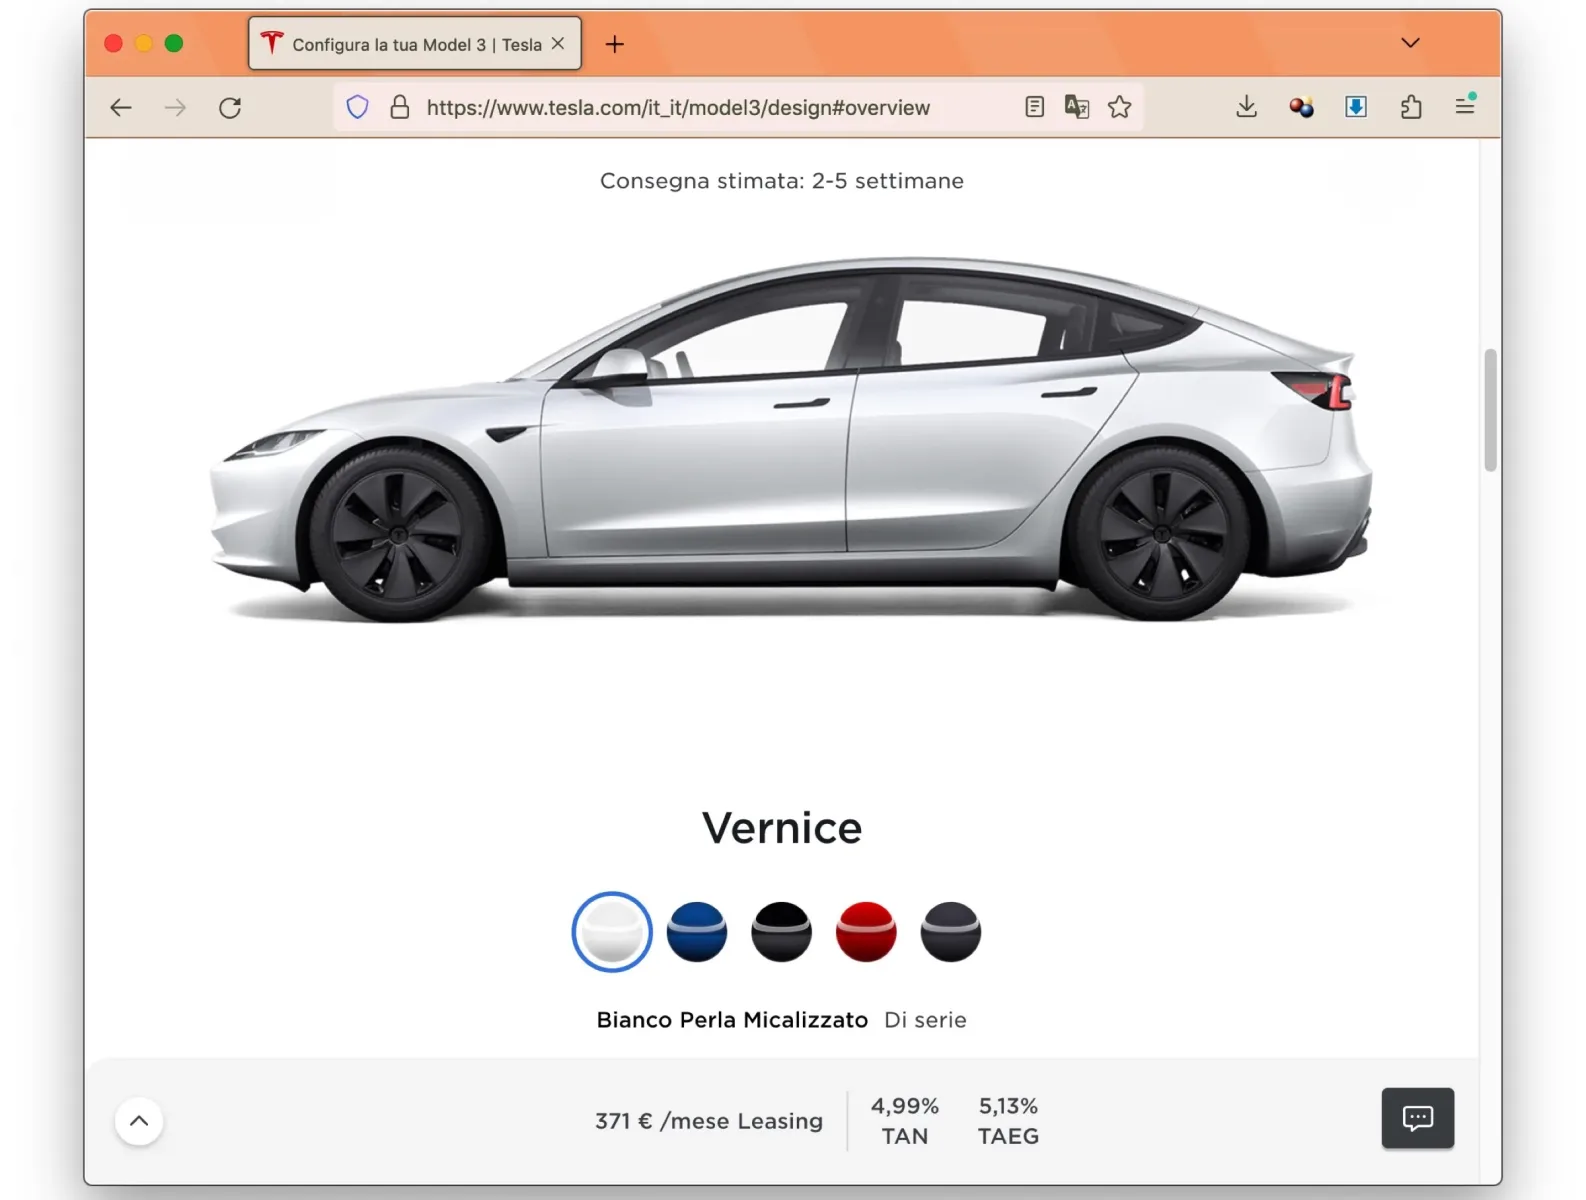Screen dimensions: 1586x1200
Task: Open a new browser tab
Action: (x=615, y=44)
